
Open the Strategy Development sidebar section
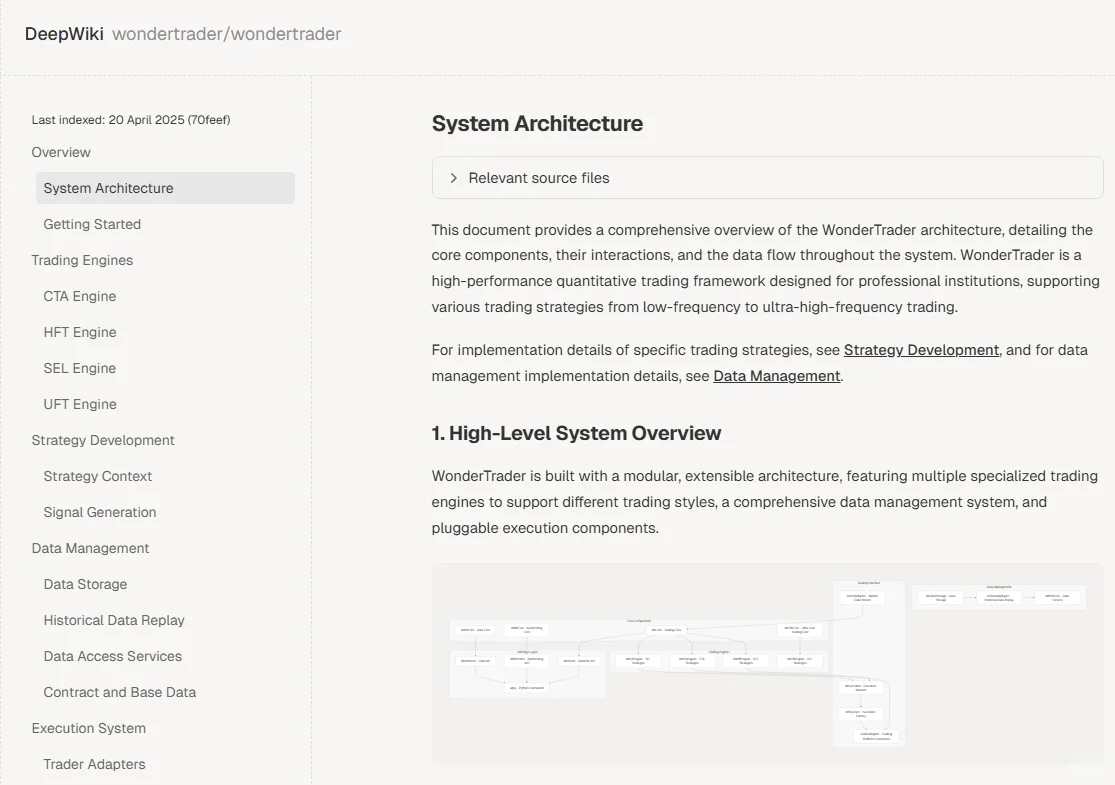click(x=103, y=440)
